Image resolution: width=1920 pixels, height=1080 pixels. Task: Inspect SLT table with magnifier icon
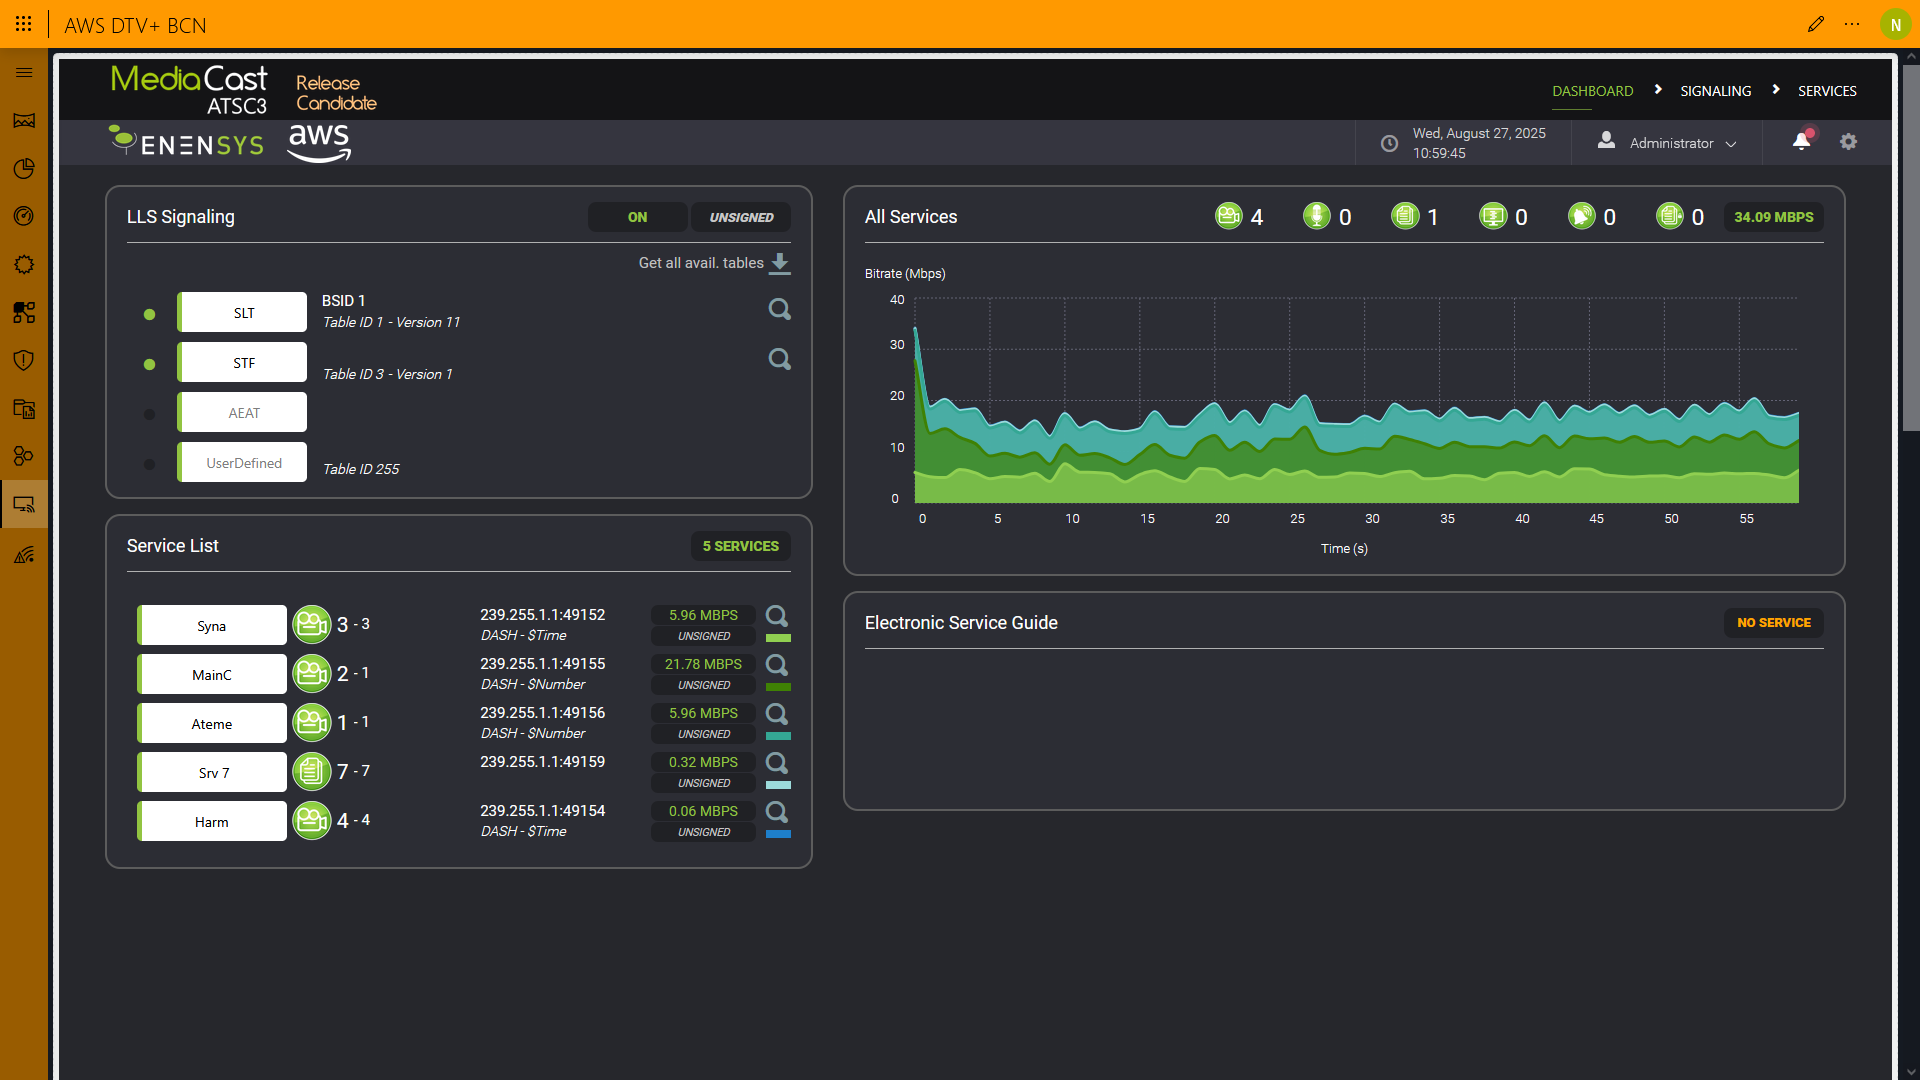tap(779, 310)
